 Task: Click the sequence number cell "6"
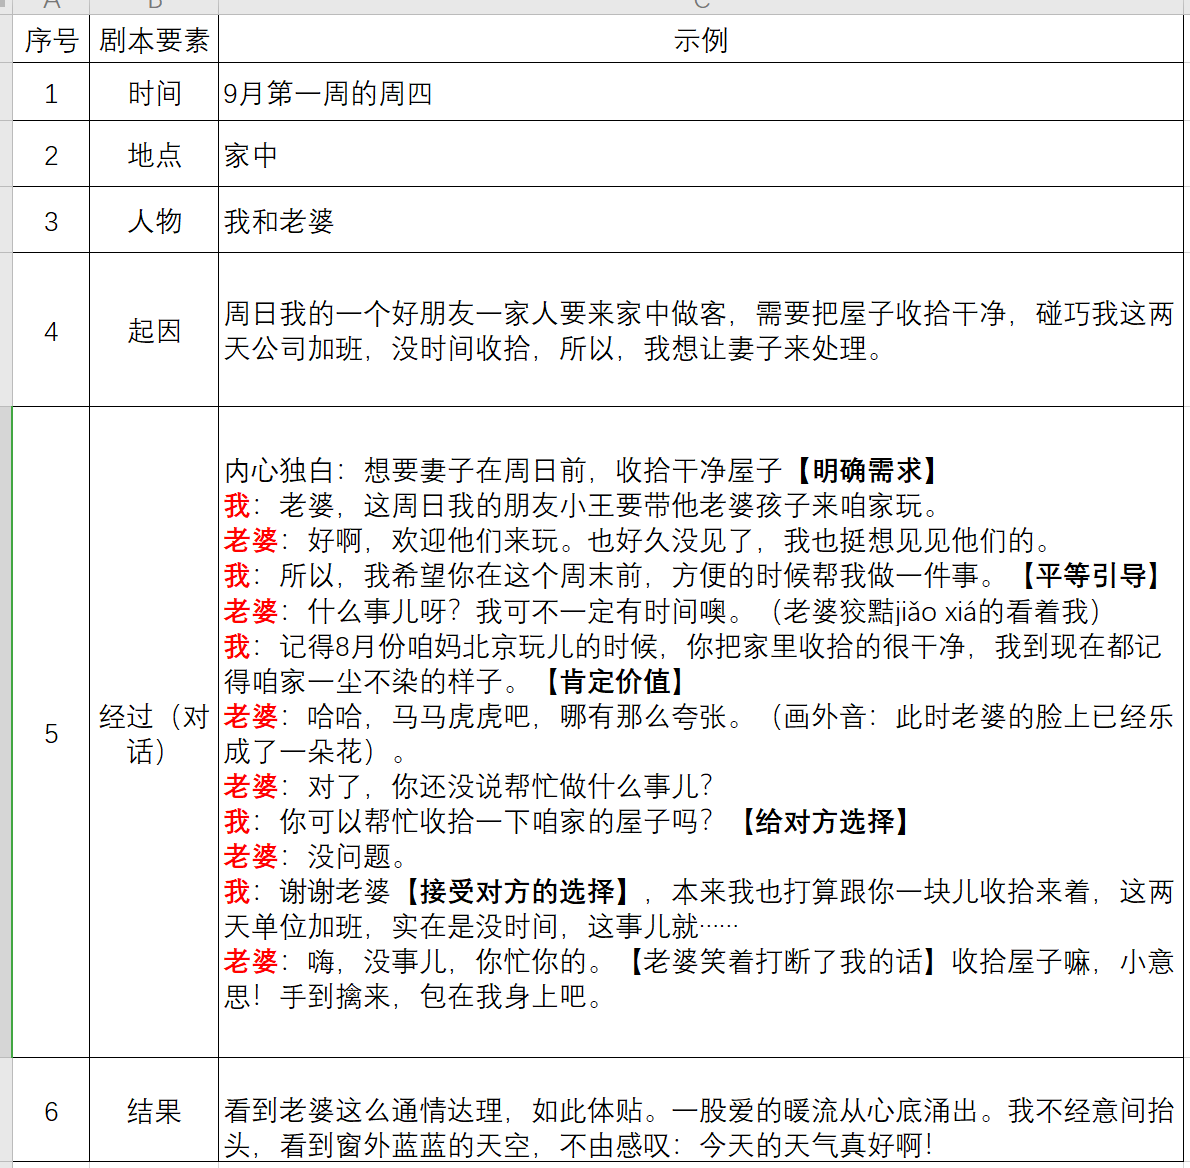51,1110
